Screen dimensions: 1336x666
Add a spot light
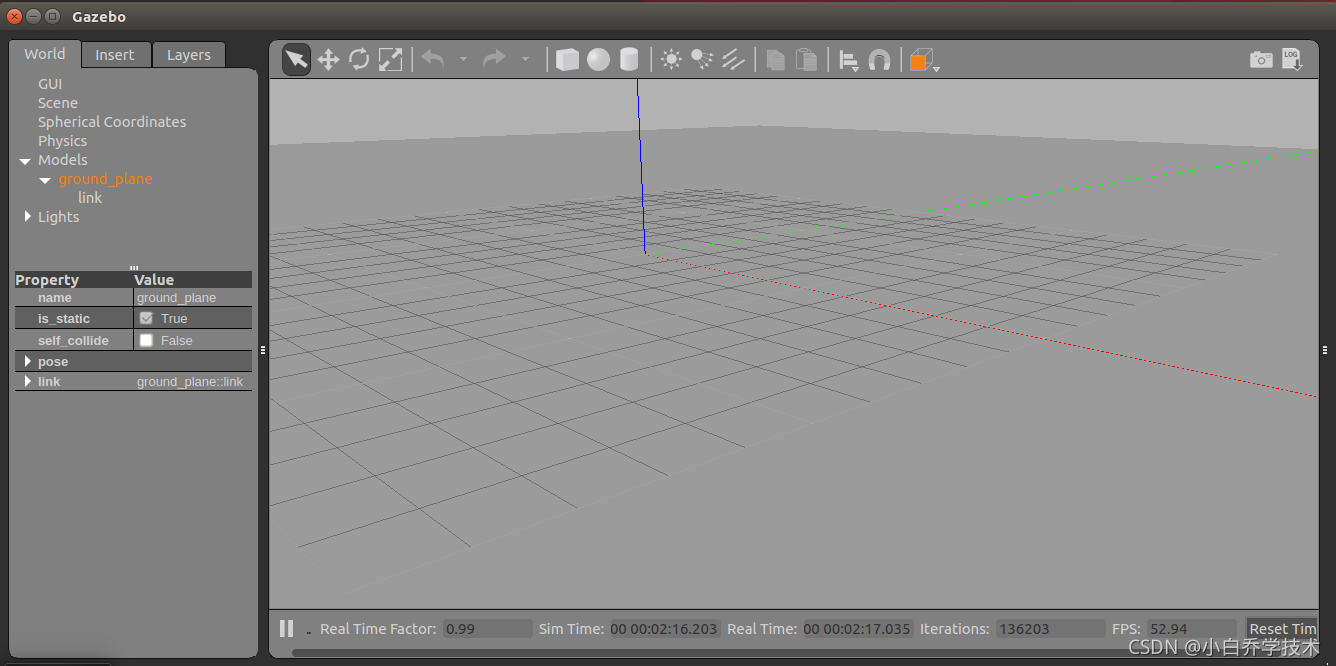coord(702,60)
